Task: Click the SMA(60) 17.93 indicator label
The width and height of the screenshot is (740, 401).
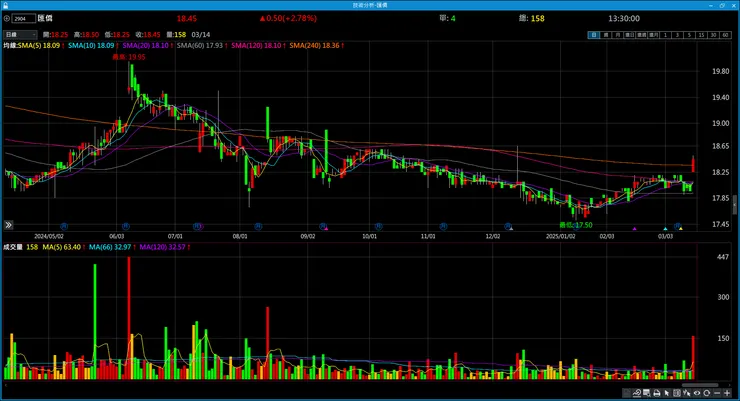Action: point(200,45)
